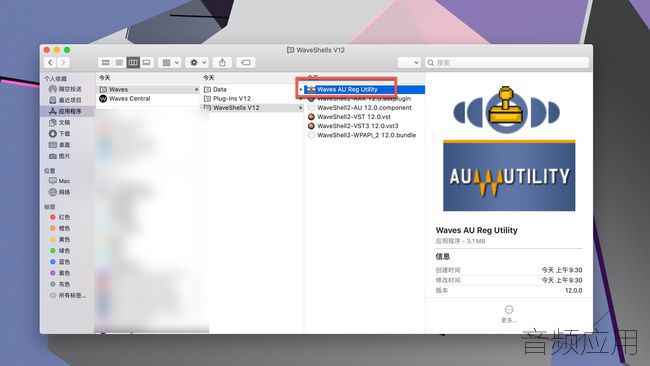
Task: Click the Edit Tags toolbar button
Action: coord(246,63)
